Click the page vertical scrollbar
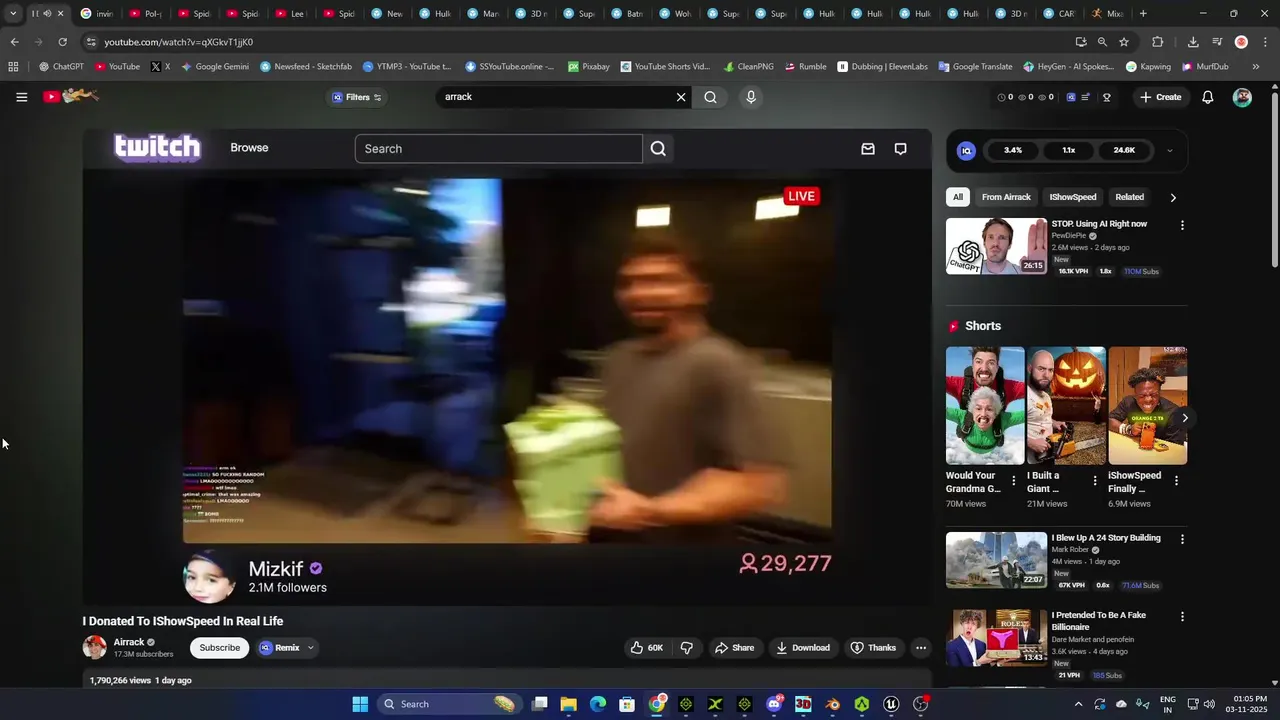1280x720 pixels. click(1274, 180)
